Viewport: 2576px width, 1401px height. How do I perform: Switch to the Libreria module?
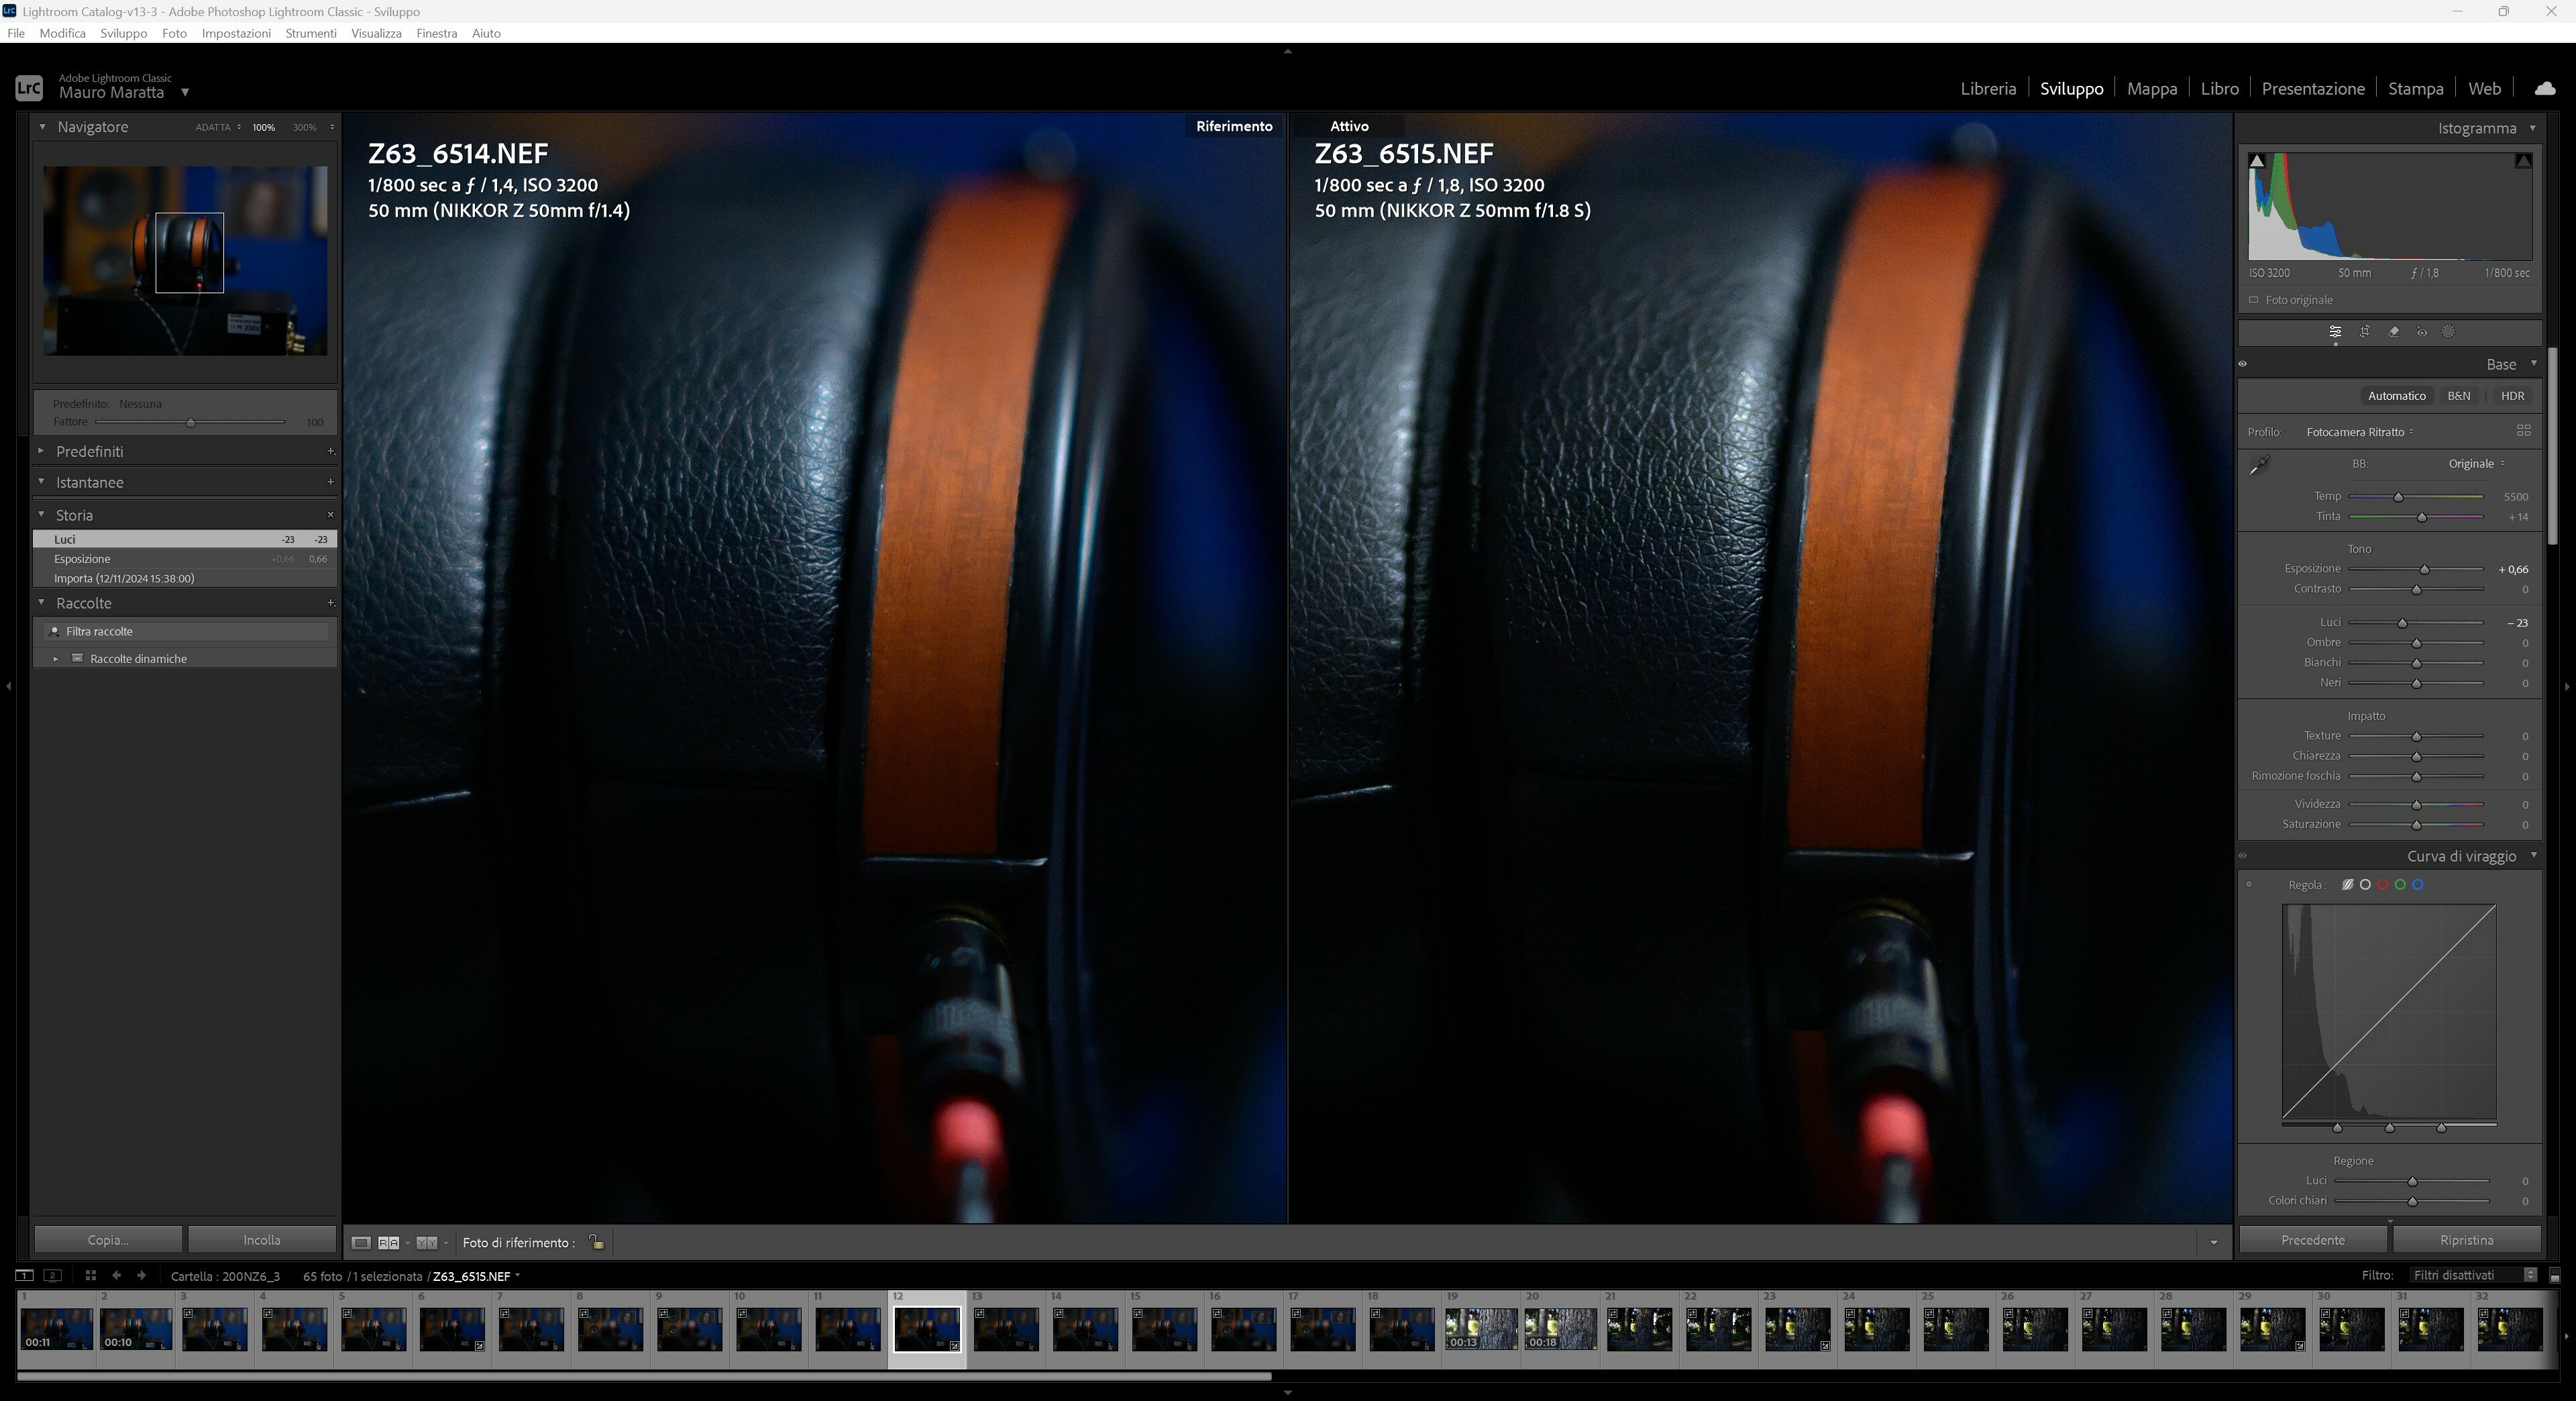1987,88
